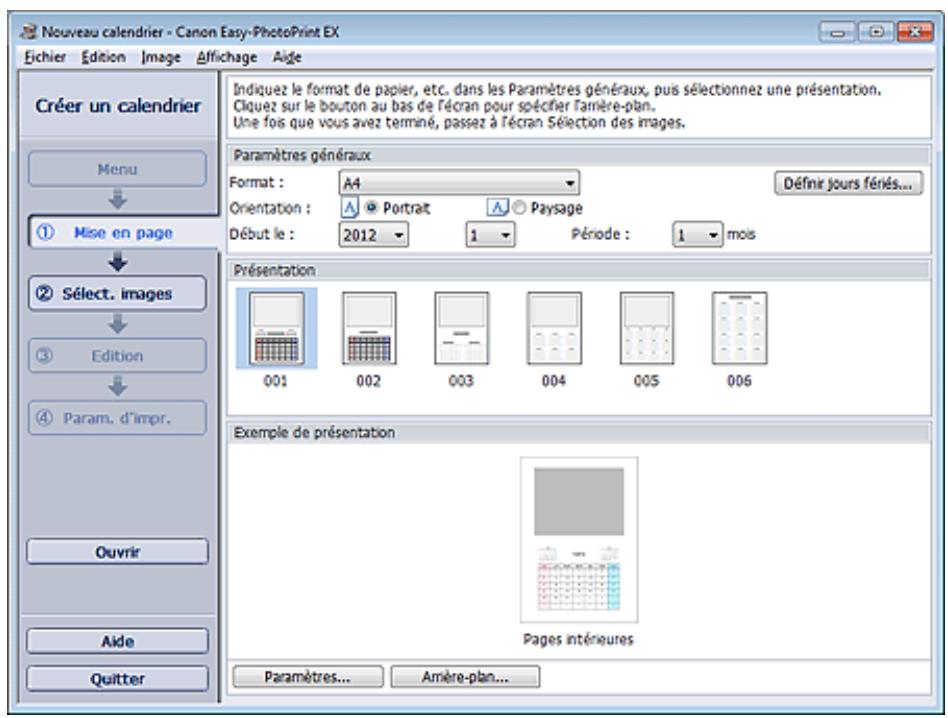The width and height of the screenshot is (948, 718).
Task: Click step 4 Param. d'impr. button
Action: coord(117,418)
